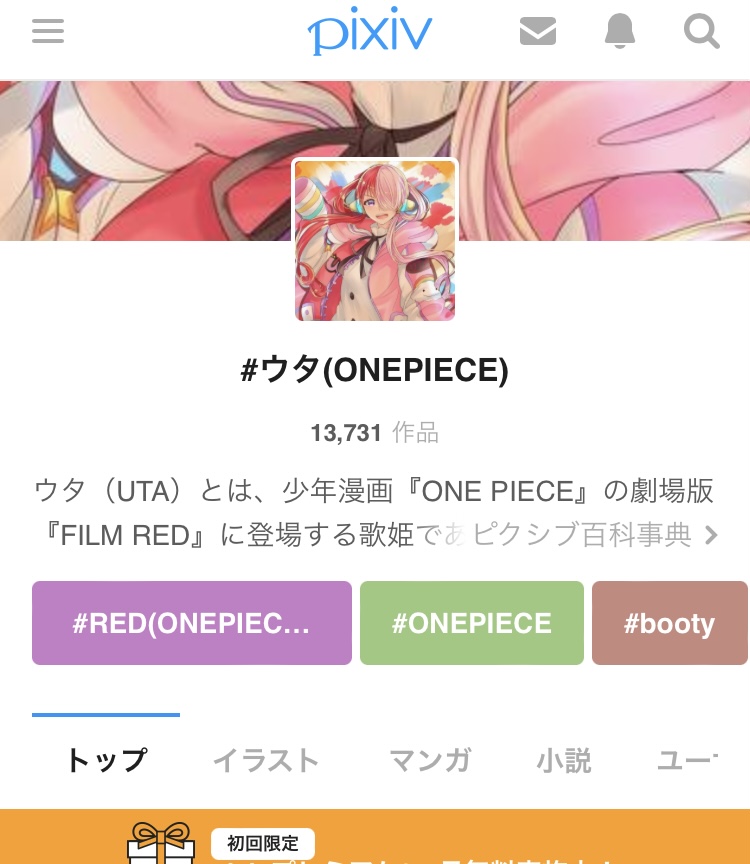Switch to the トップ tab
This screenshot has height=864, width=750.
pos(106,760)
